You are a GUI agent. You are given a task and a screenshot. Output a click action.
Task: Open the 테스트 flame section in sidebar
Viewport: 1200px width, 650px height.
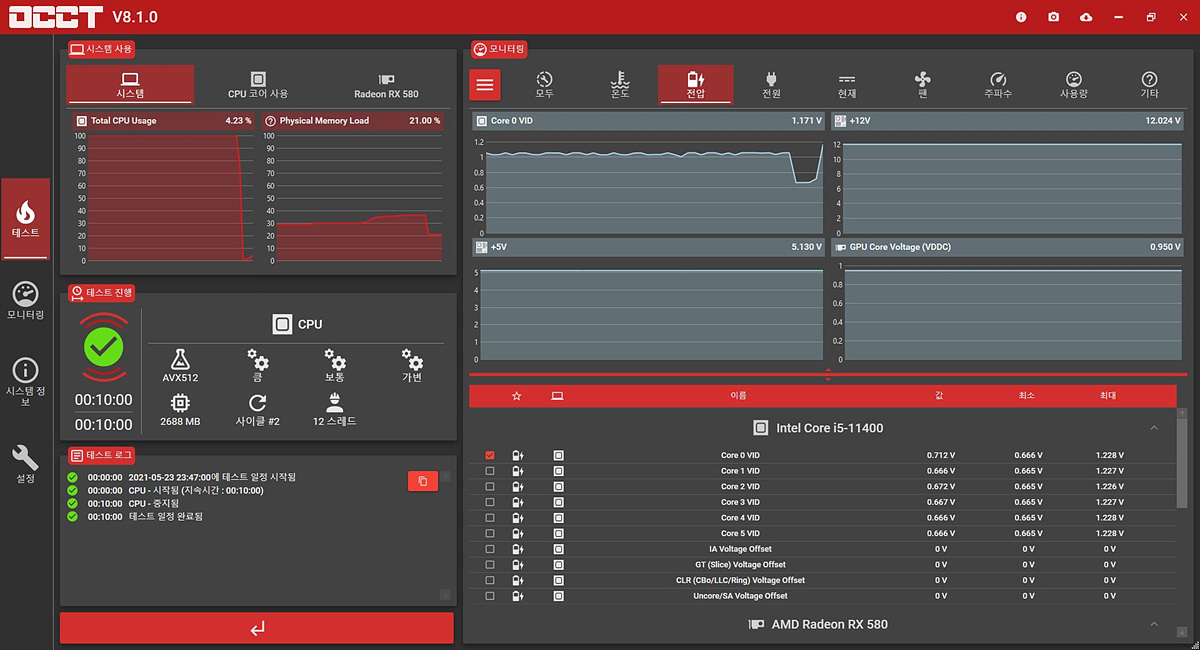pyautogui.click(x=25, y=219)
